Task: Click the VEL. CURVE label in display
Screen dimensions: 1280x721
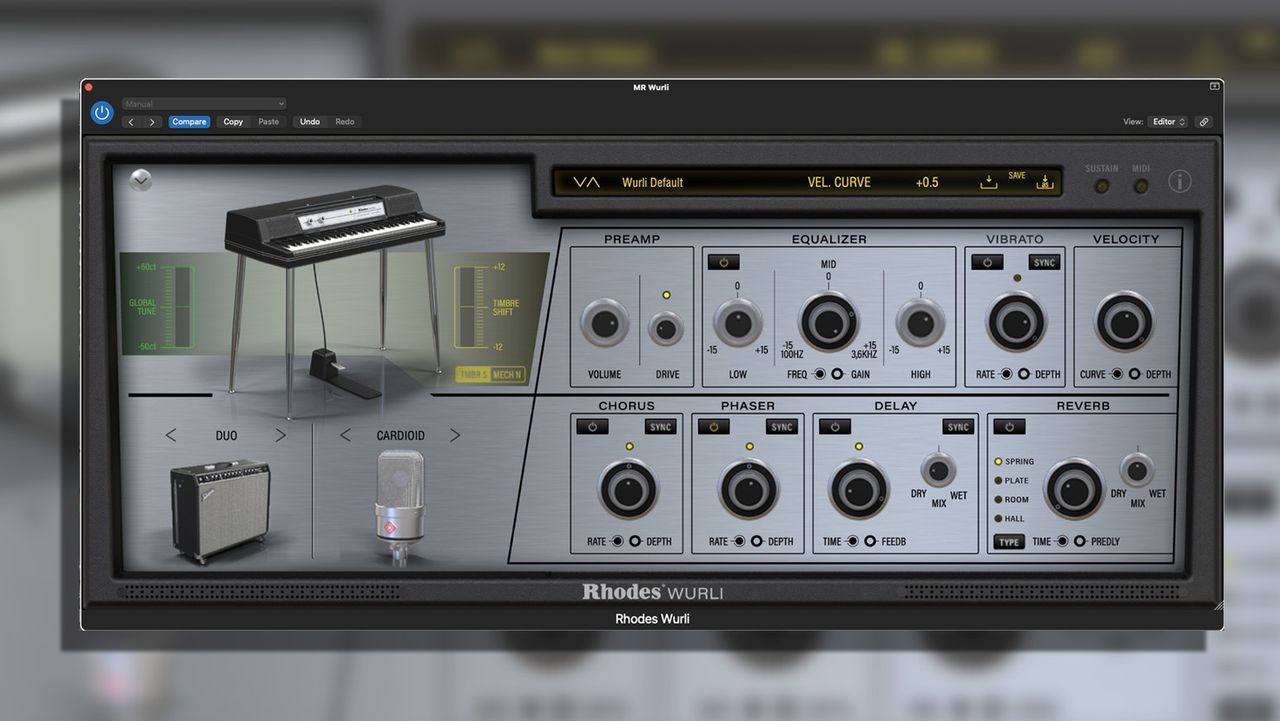Action: click(x=839, y=182)
